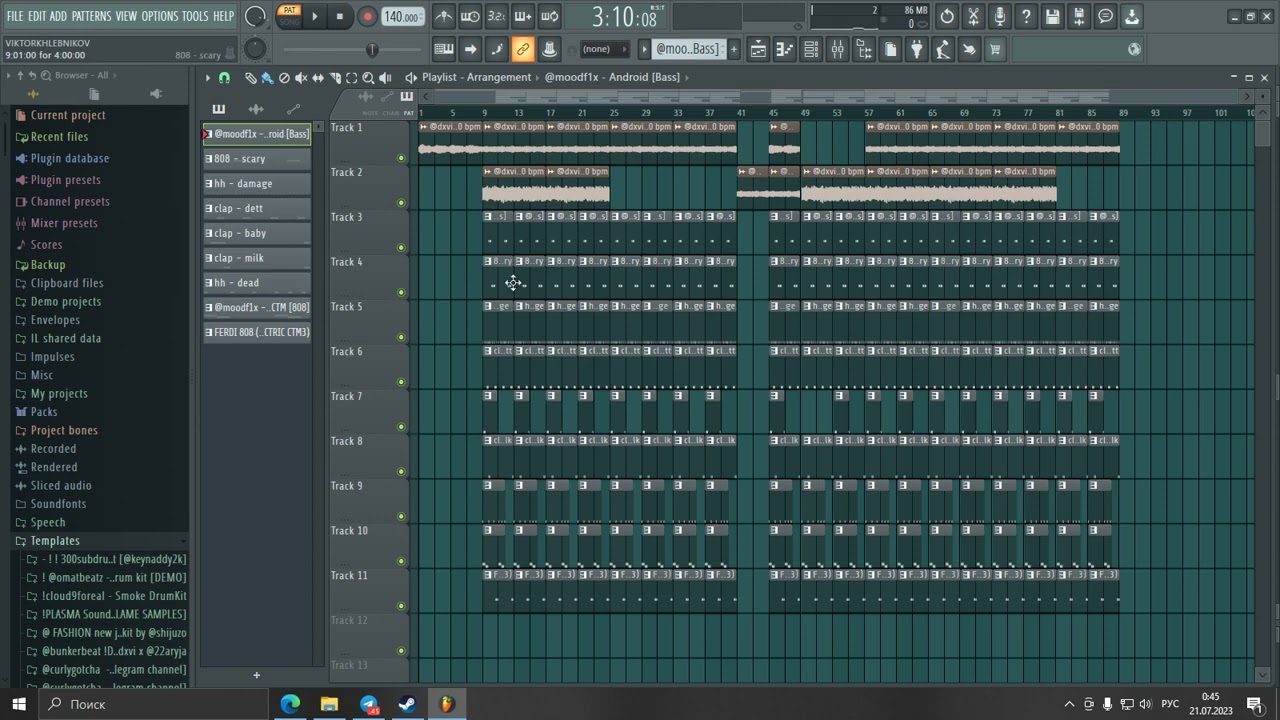Switch to SONG mode

289,22
